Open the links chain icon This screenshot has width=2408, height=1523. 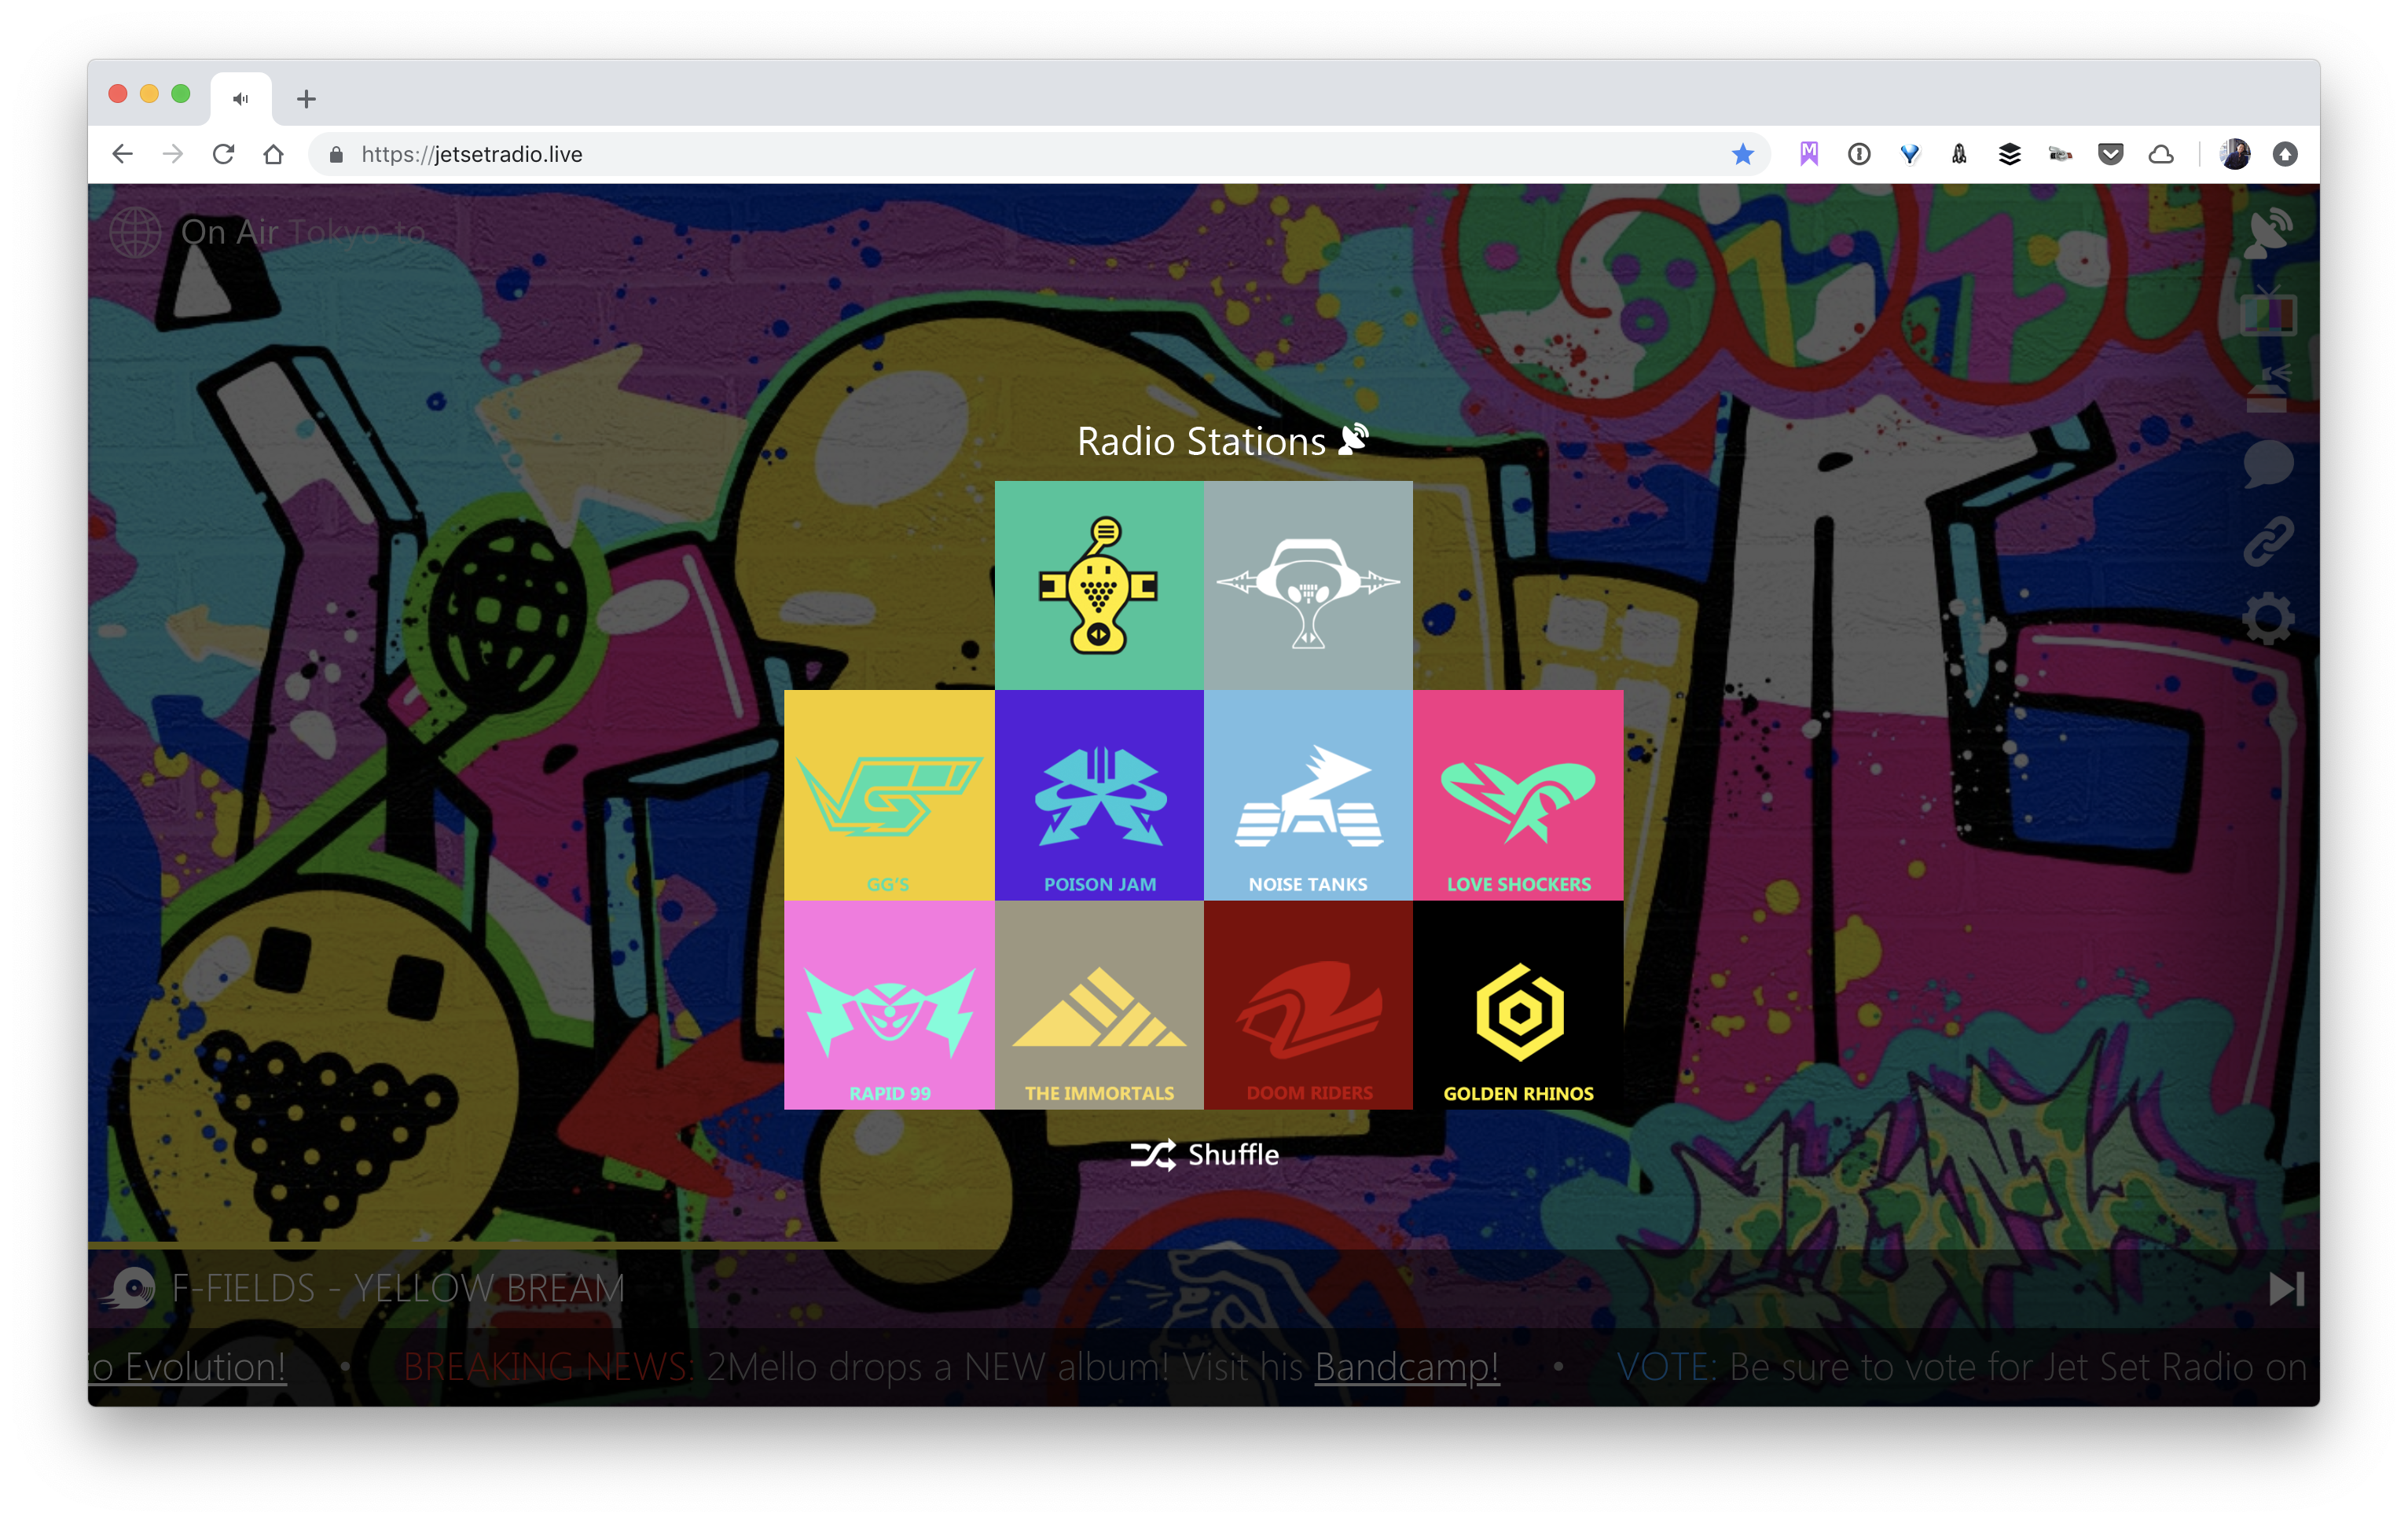[2268, 541]
